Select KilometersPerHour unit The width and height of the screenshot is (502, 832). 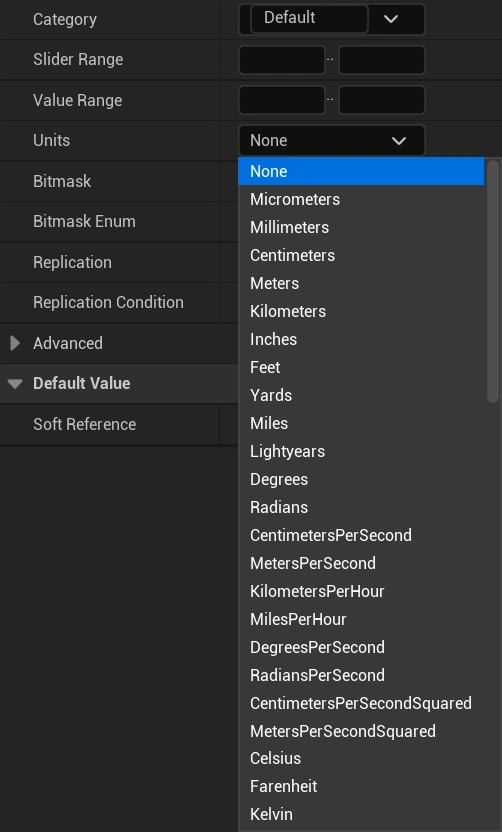(361, 592)
